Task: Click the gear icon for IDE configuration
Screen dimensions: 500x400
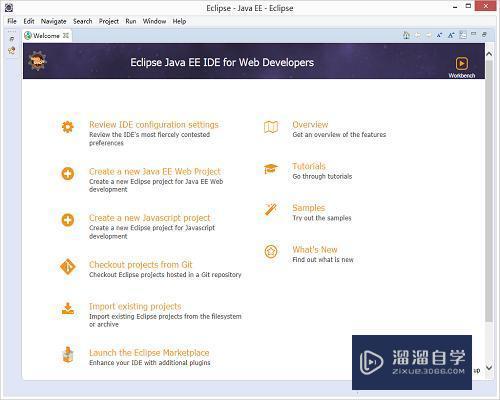Action: 68,127
